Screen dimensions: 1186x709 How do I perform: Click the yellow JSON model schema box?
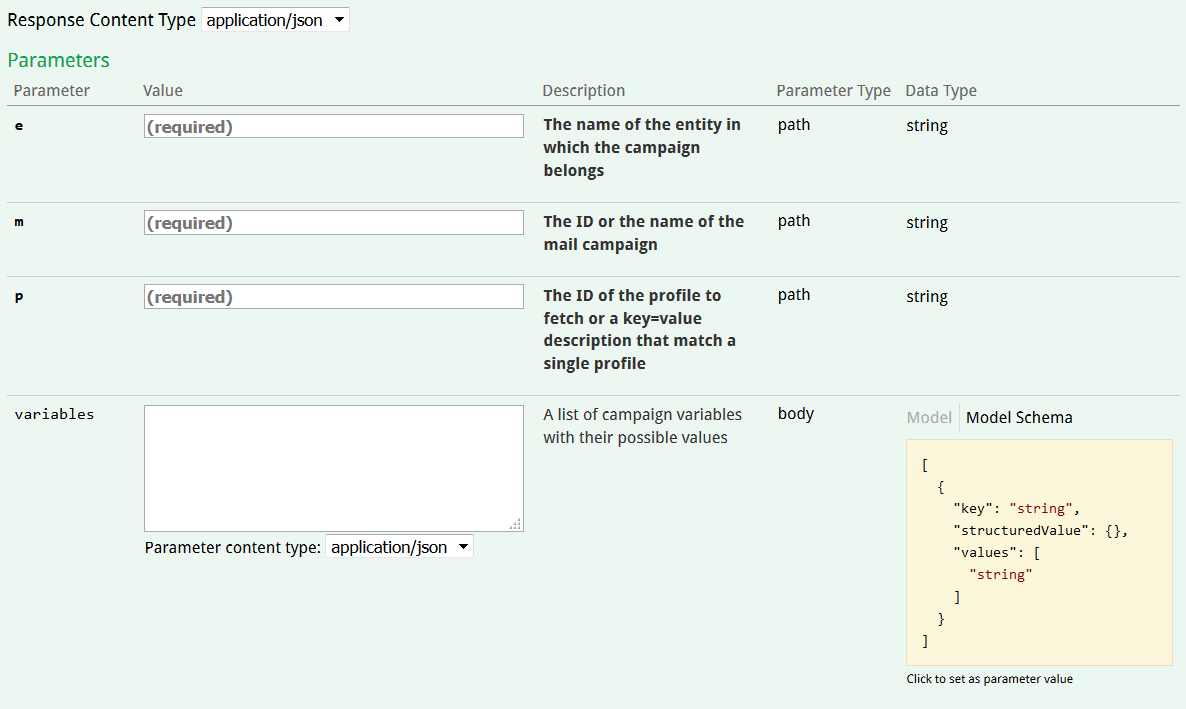[x=1038, y=552]
